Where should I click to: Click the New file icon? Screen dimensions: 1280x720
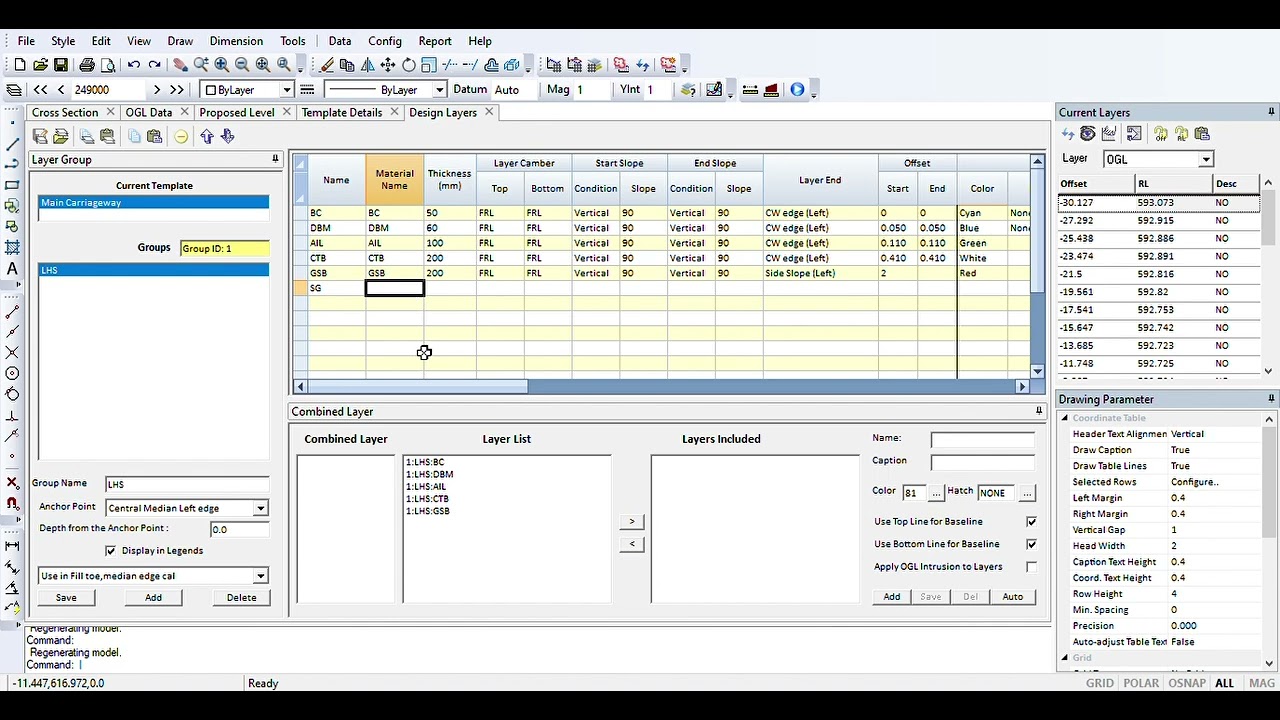coord(20,65)
